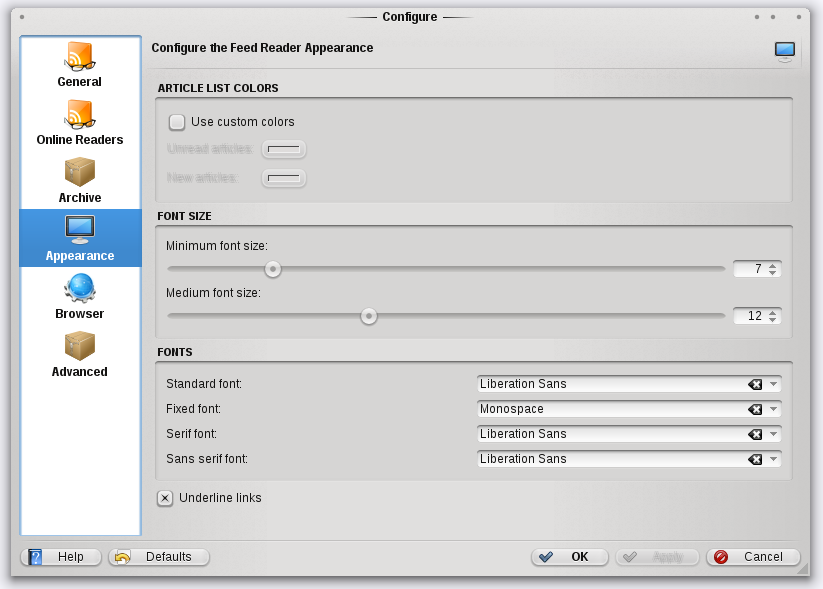Increase the Medium font size spinbox value

772,312
